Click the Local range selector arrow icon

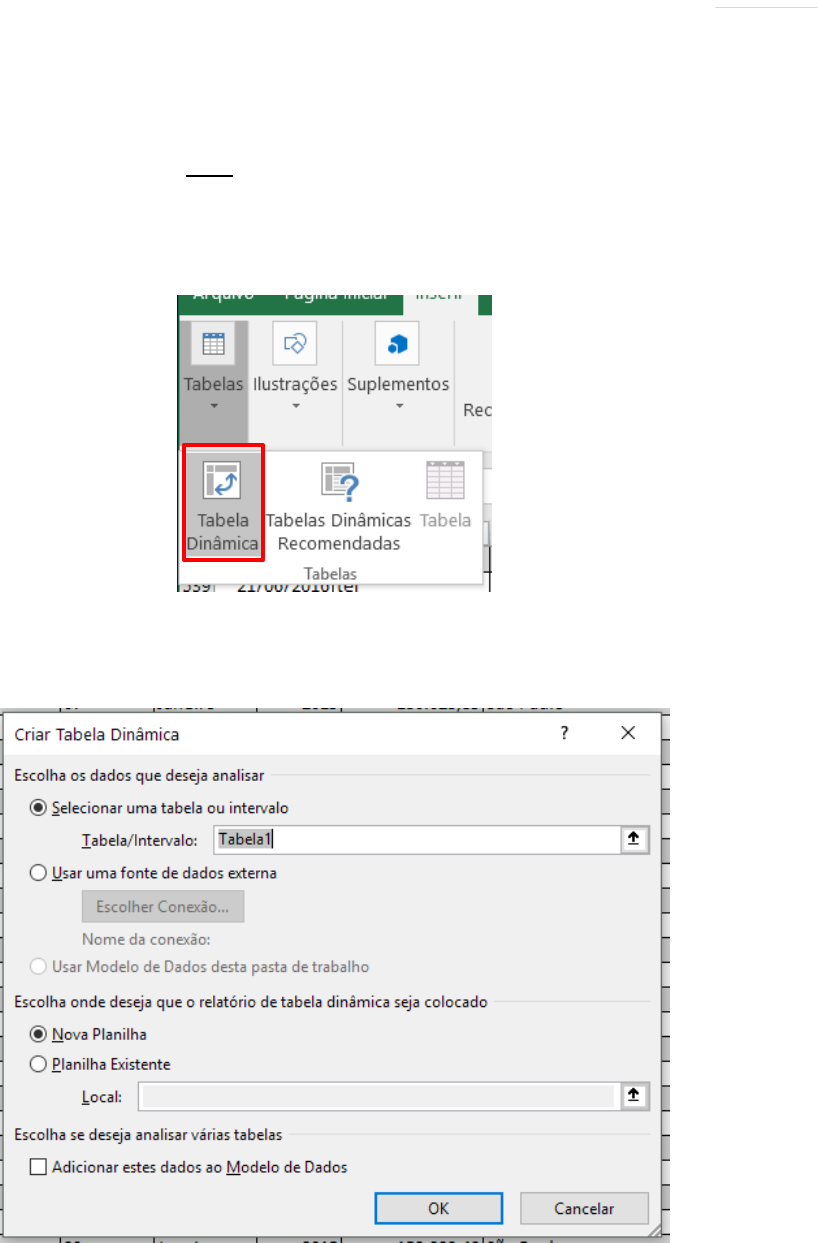[x=632, y=1096]
